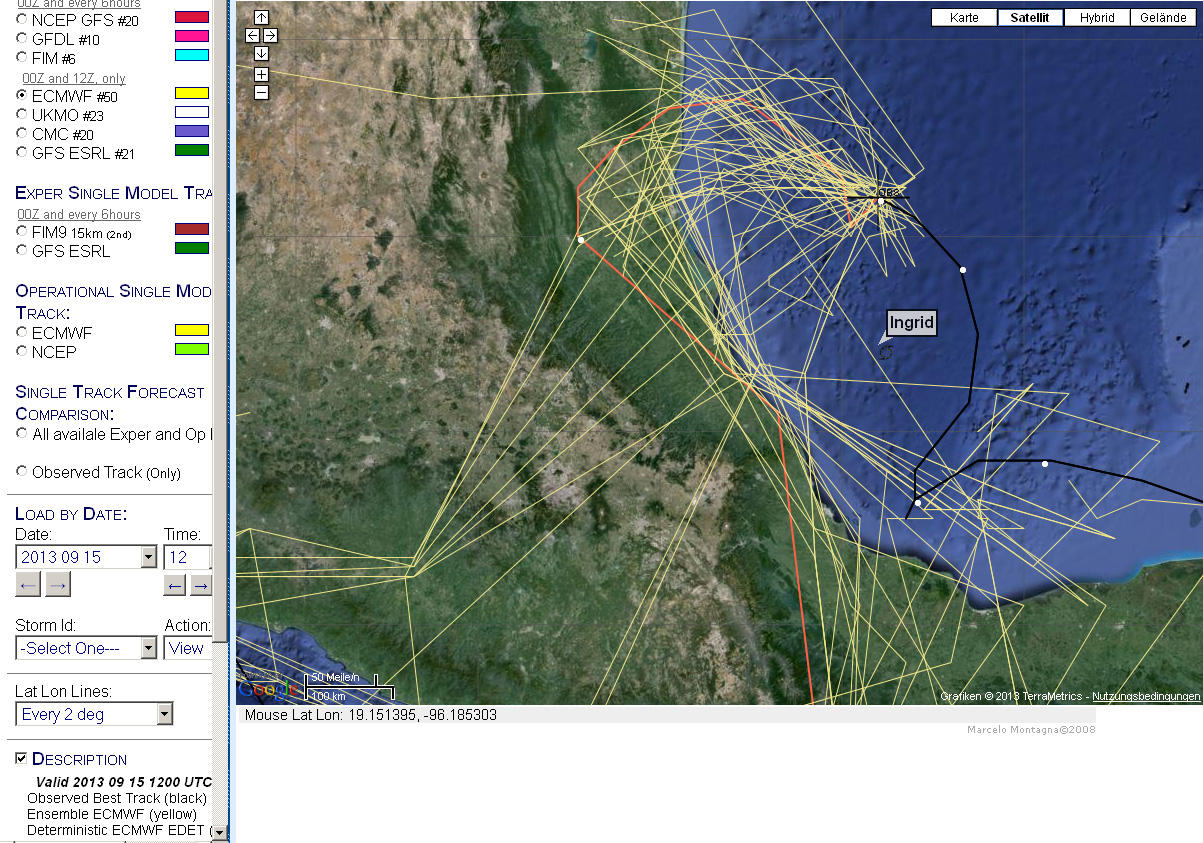Image resolution: width=1203 pixels, height=843 pixels.
Task: Pan the map up with the arrow
Action: pyautogui.click(x=261, y=17)
